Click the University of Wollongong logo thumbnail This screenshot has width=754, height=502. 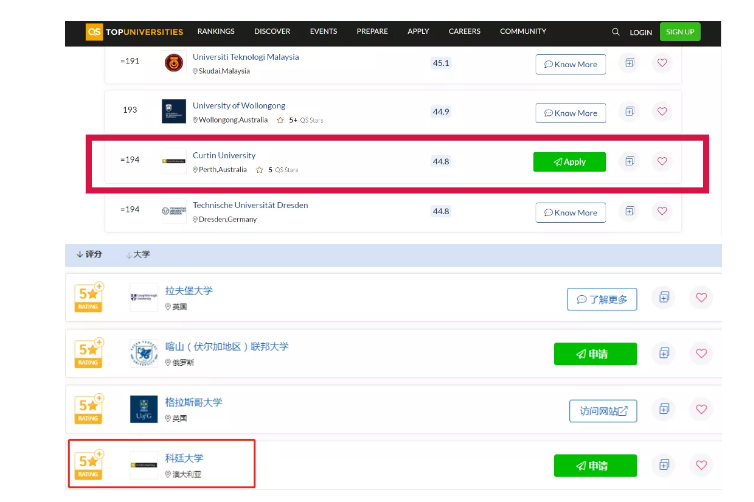coord(174,111)
